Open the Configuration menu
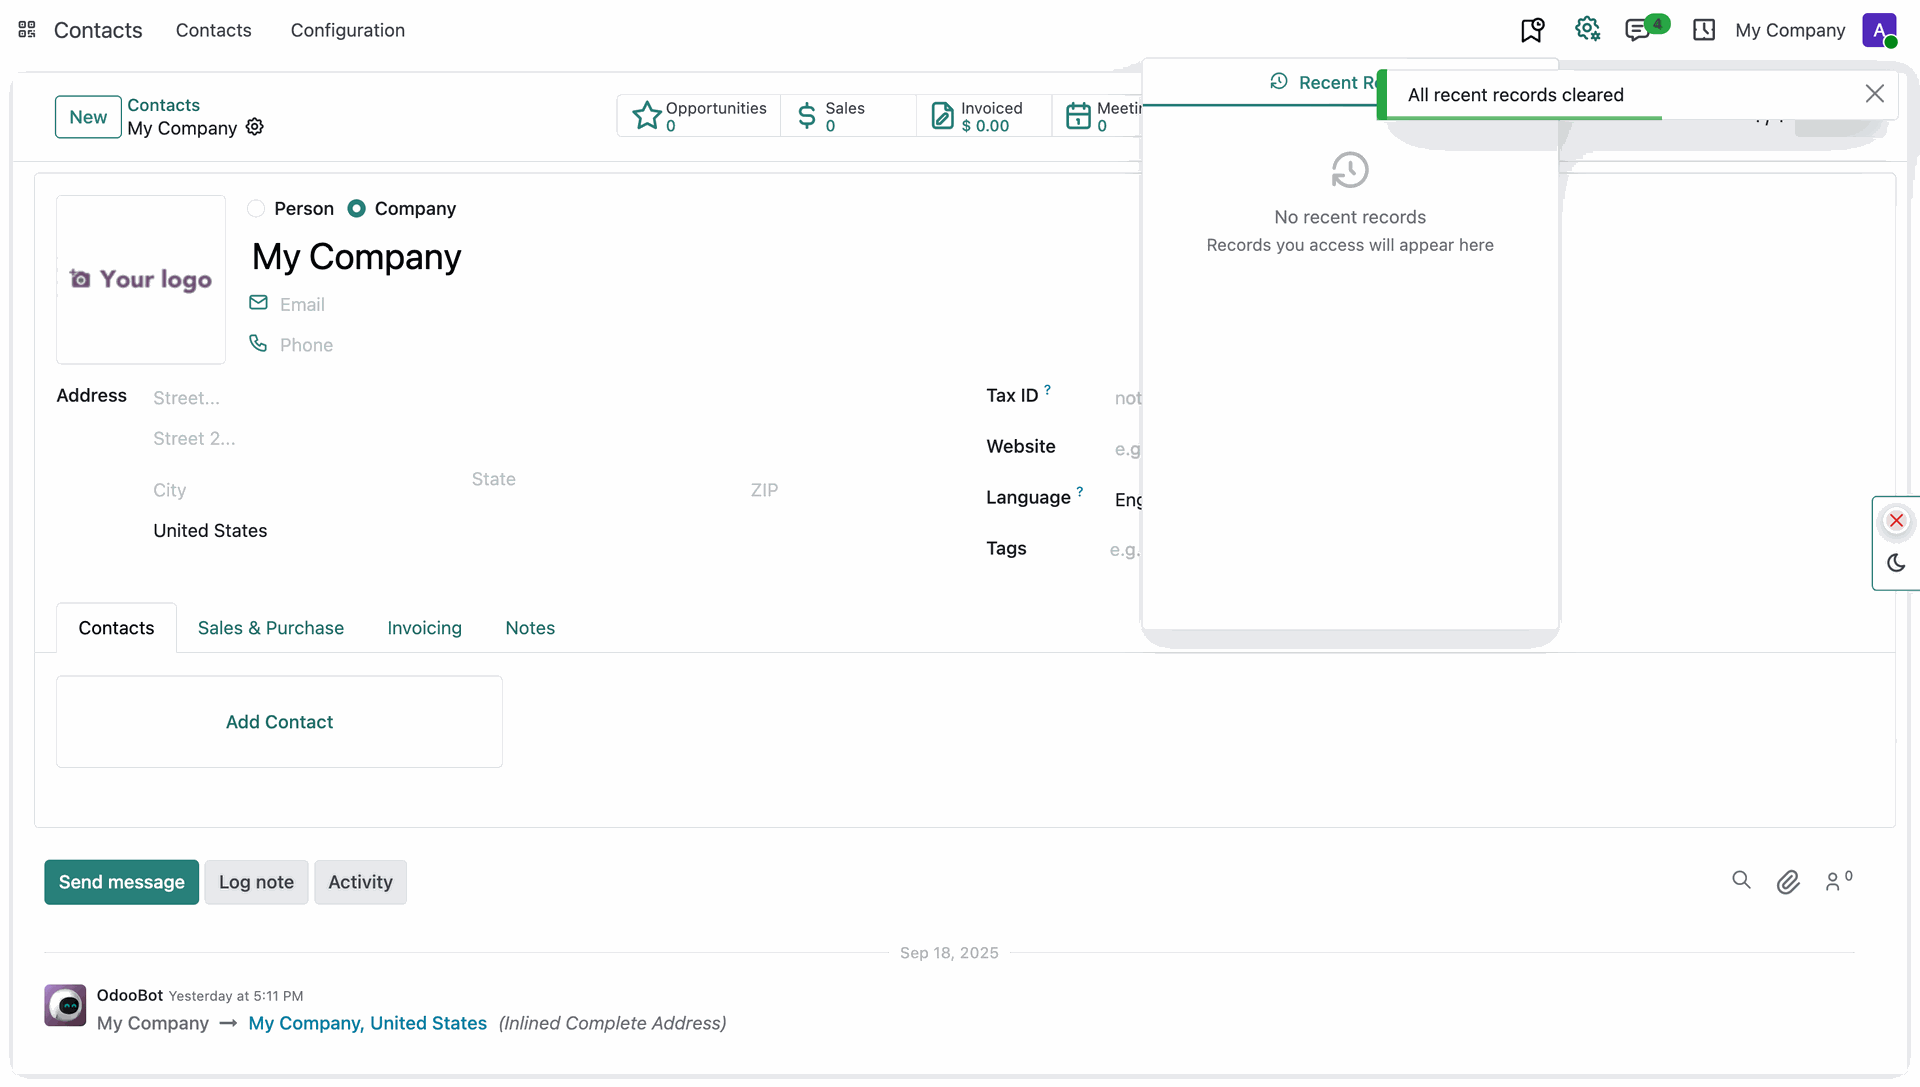Image resolution: width=1920 pixels, height=1087 pixels. pyautogui.click(x=348, y=30)
